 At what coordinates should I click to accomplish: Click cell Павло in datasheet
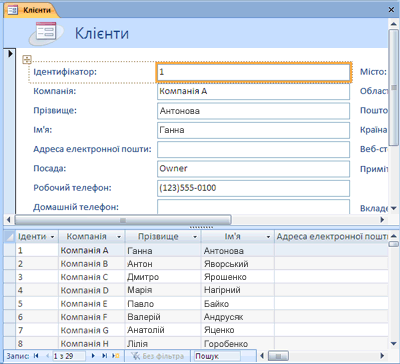coord(163,304)
